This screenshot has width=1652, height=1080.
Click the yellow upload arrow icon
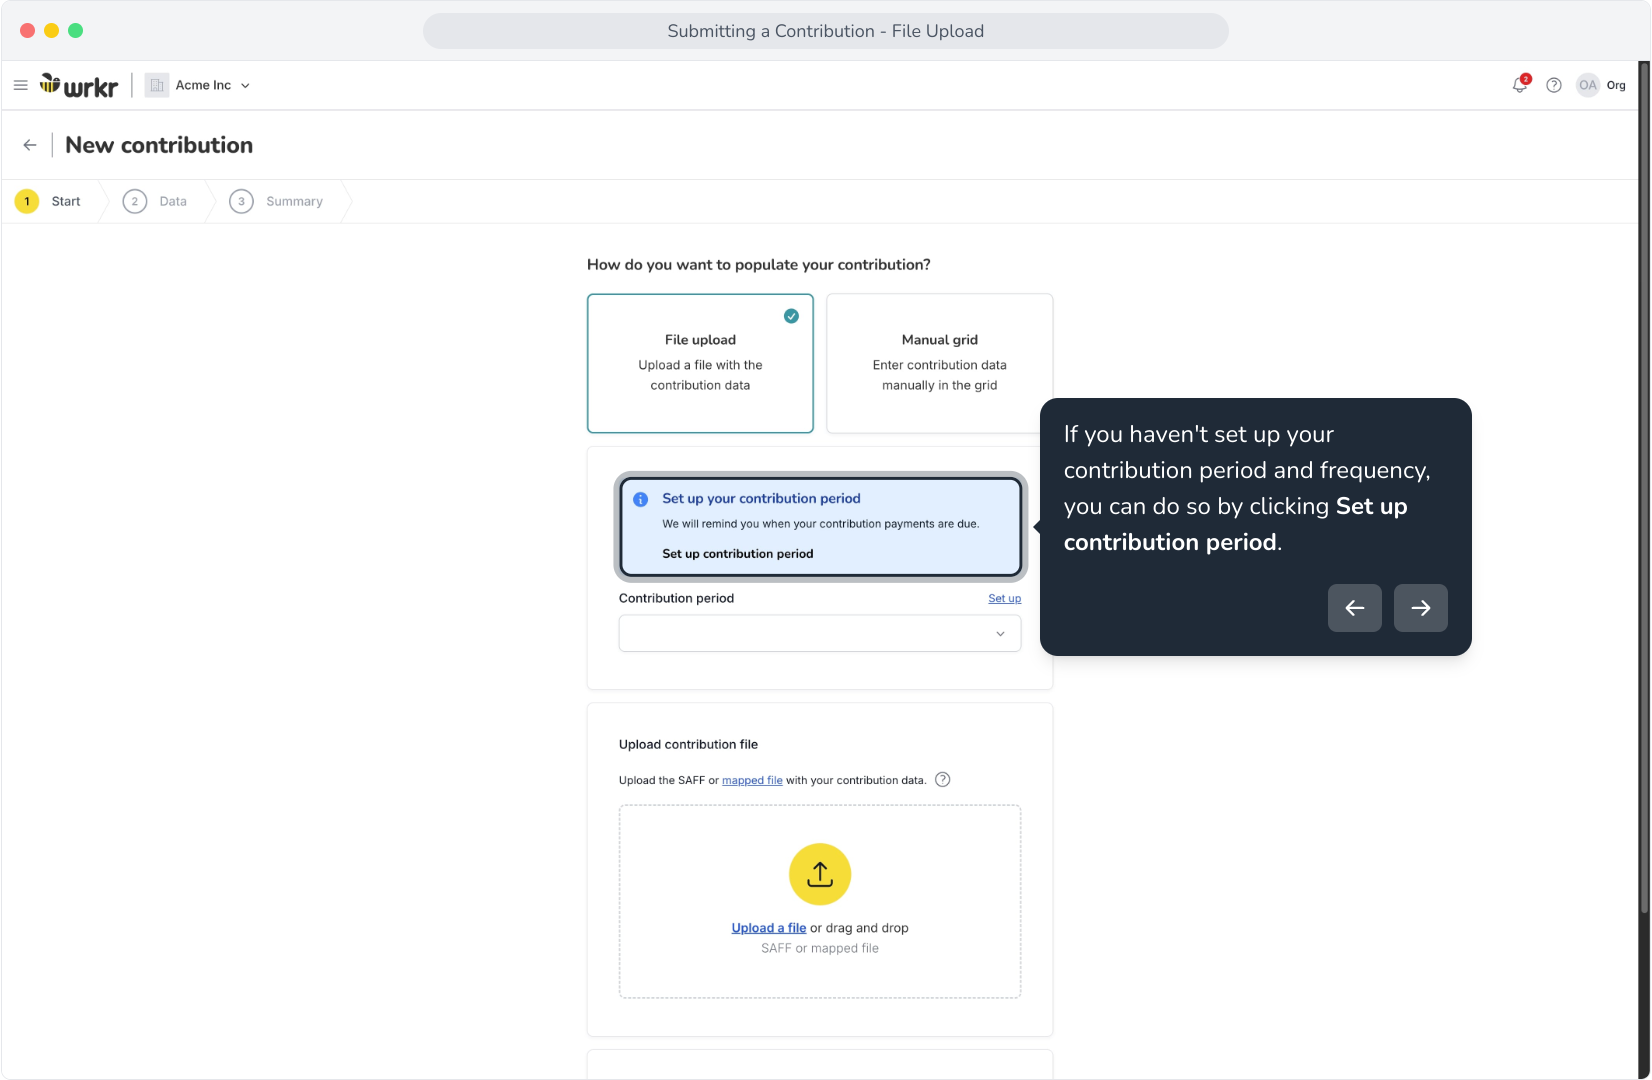[x=820, y=874]
